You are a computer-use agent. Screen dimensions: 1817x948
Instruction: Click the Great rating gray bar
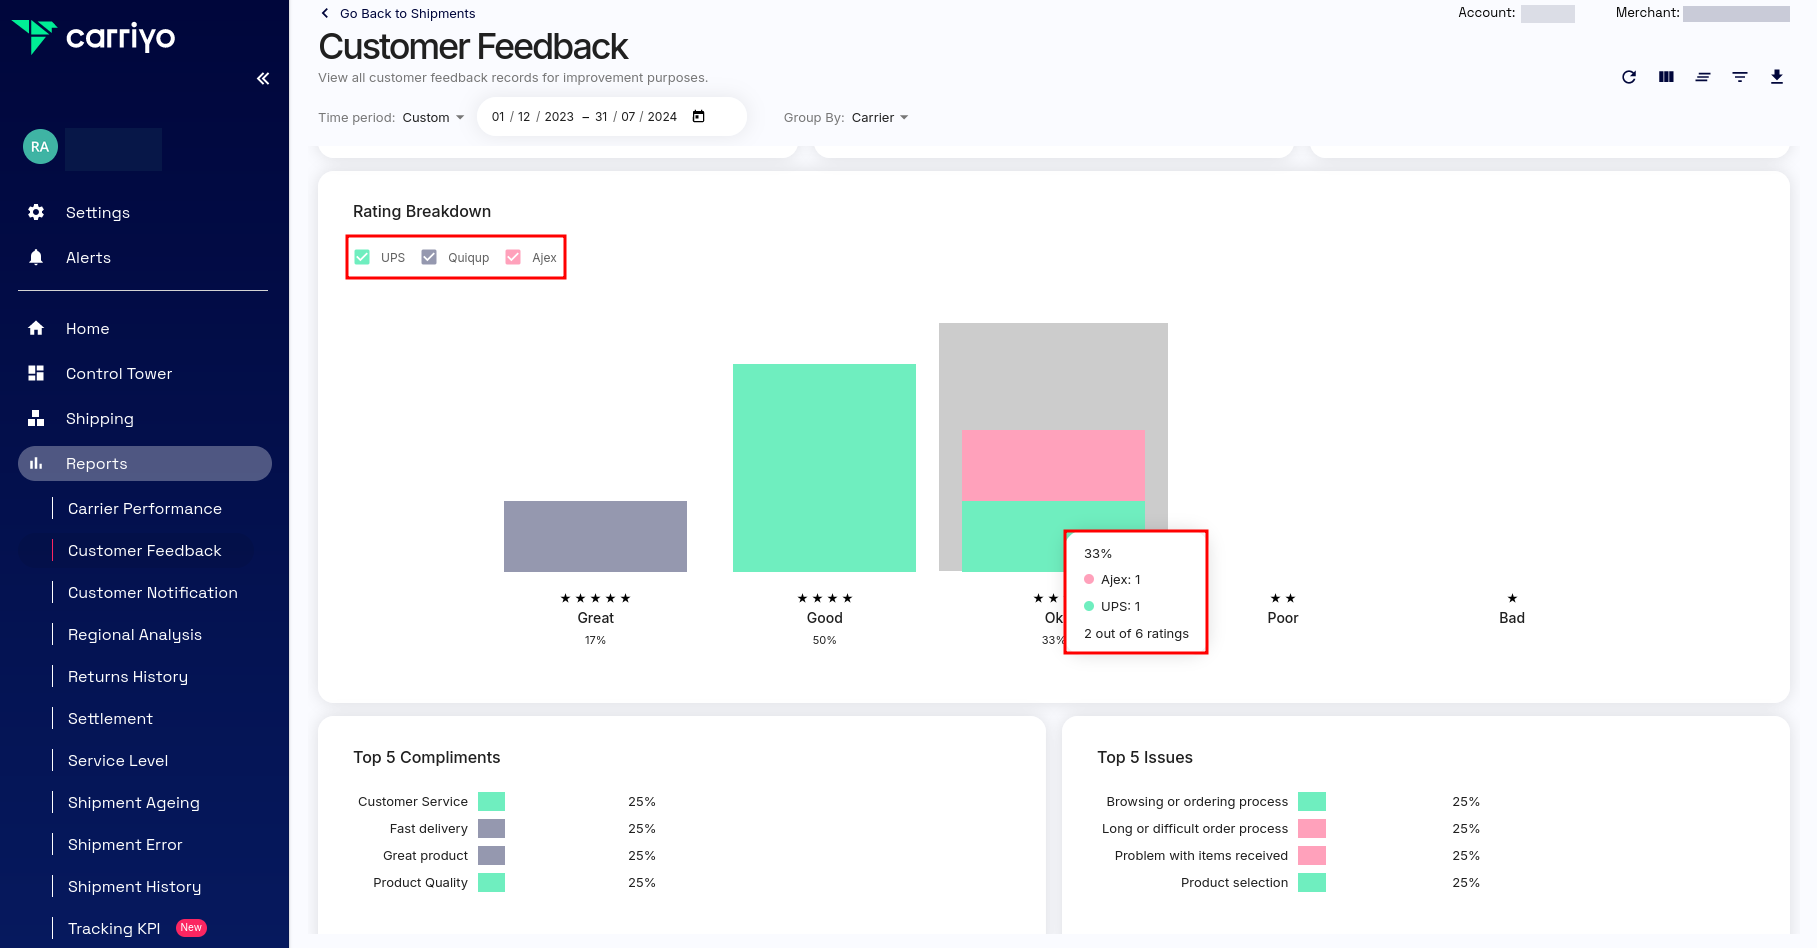tap(595, 536)
